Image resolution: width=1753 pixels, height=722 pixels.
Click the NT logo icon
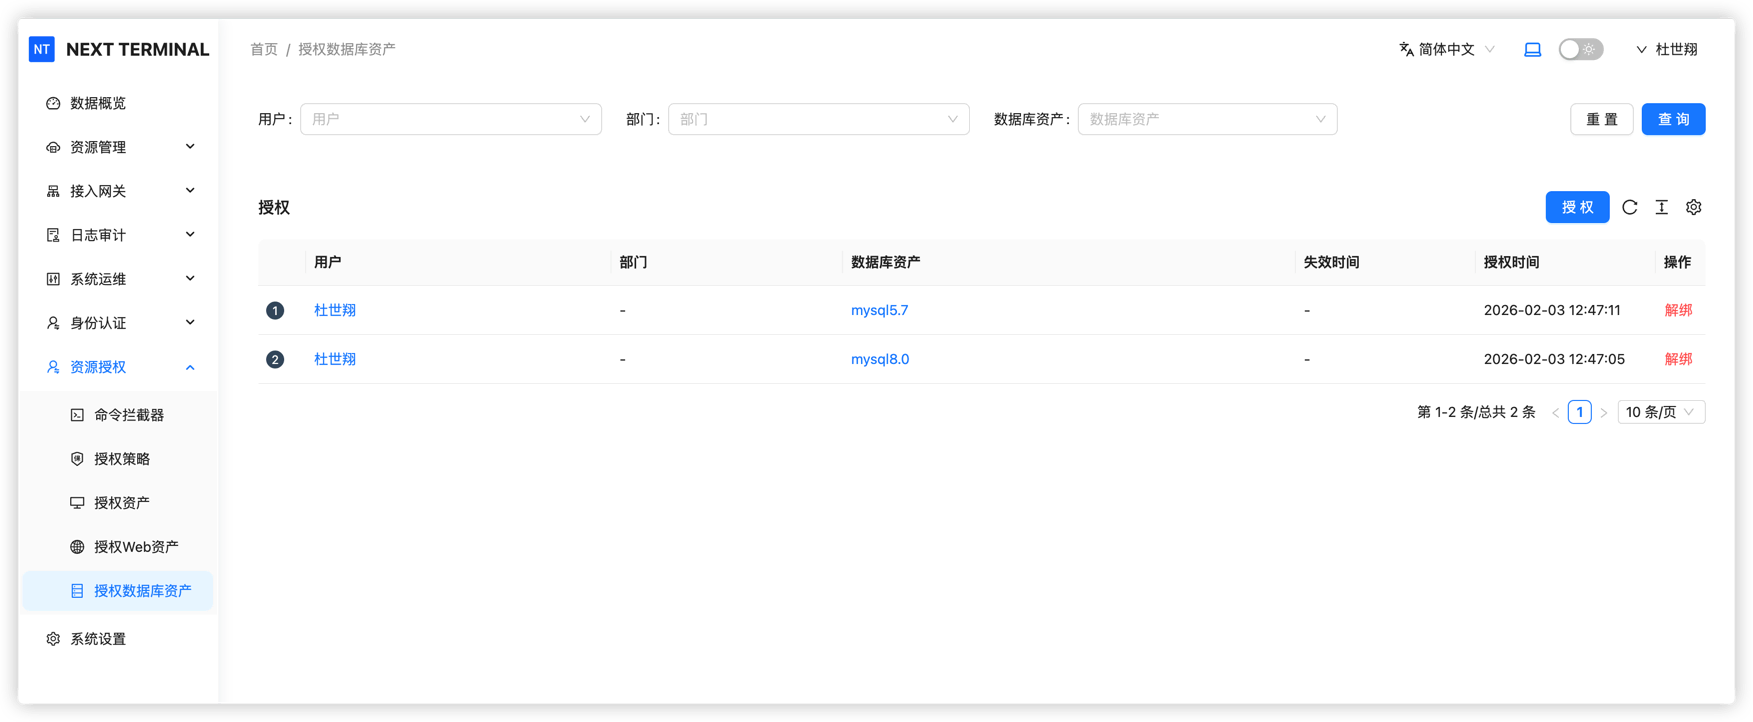coord(42,49)
